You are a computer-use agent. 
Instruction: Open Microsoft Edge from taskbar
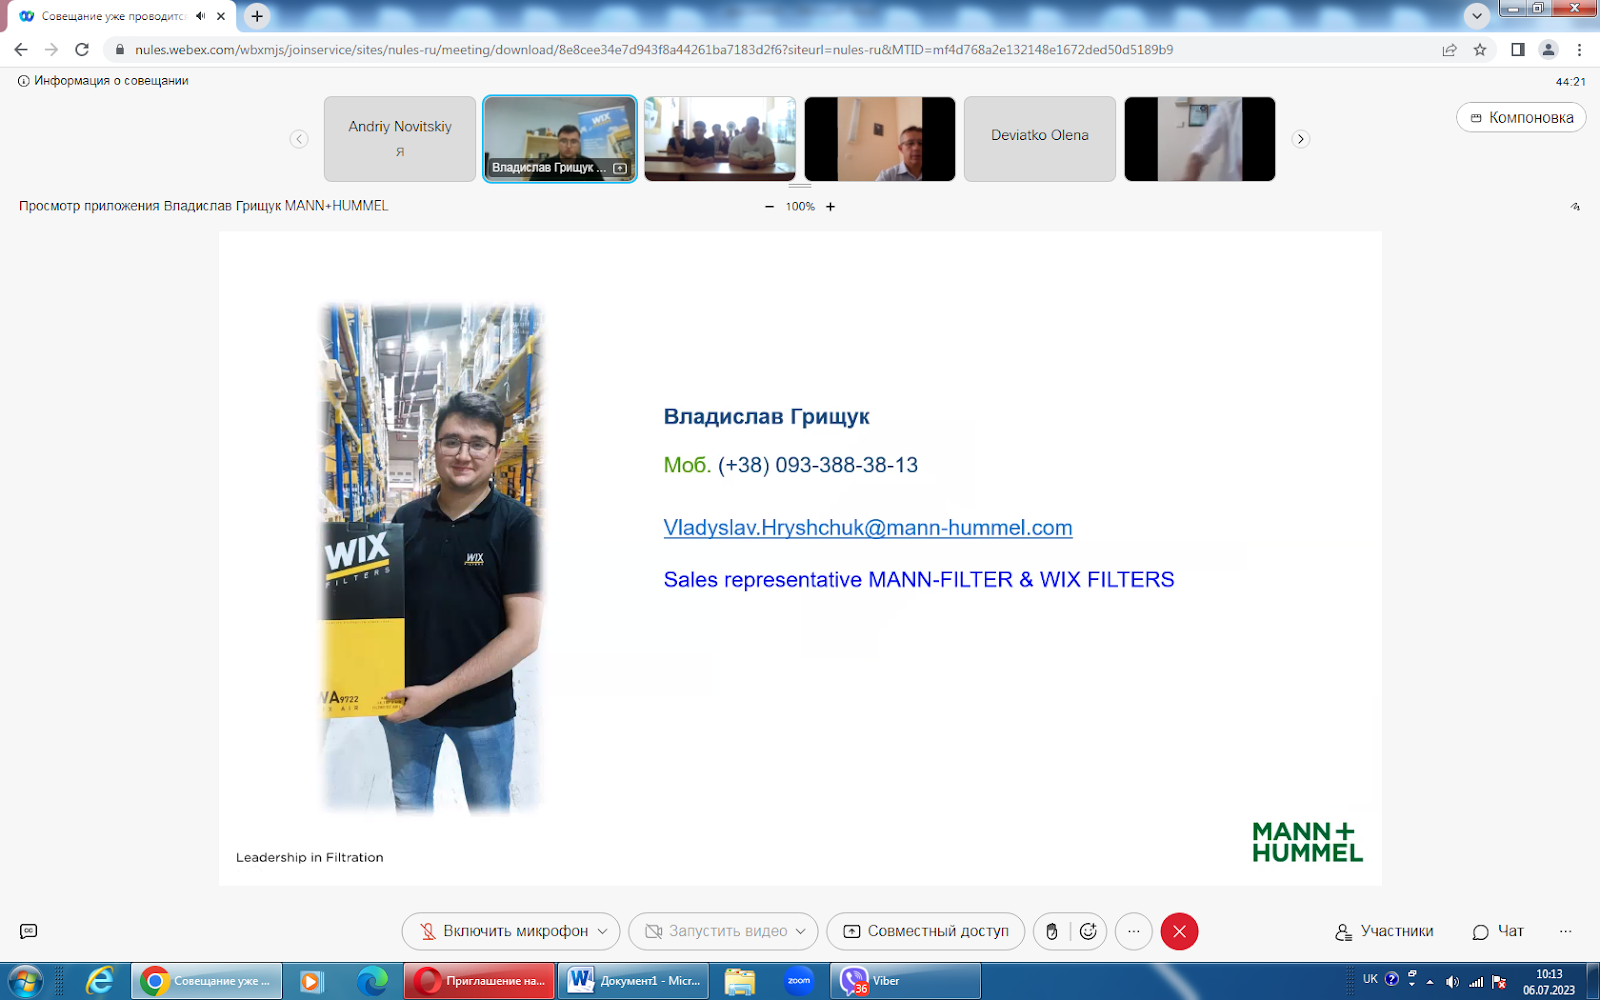click(372, 981)
